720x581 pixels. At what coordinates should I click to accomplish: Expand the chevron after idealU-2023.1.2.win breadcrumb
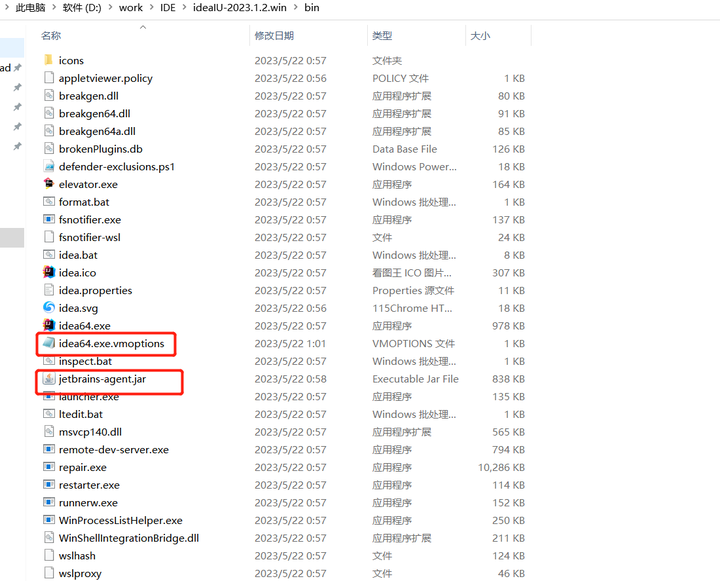[295, 8]
